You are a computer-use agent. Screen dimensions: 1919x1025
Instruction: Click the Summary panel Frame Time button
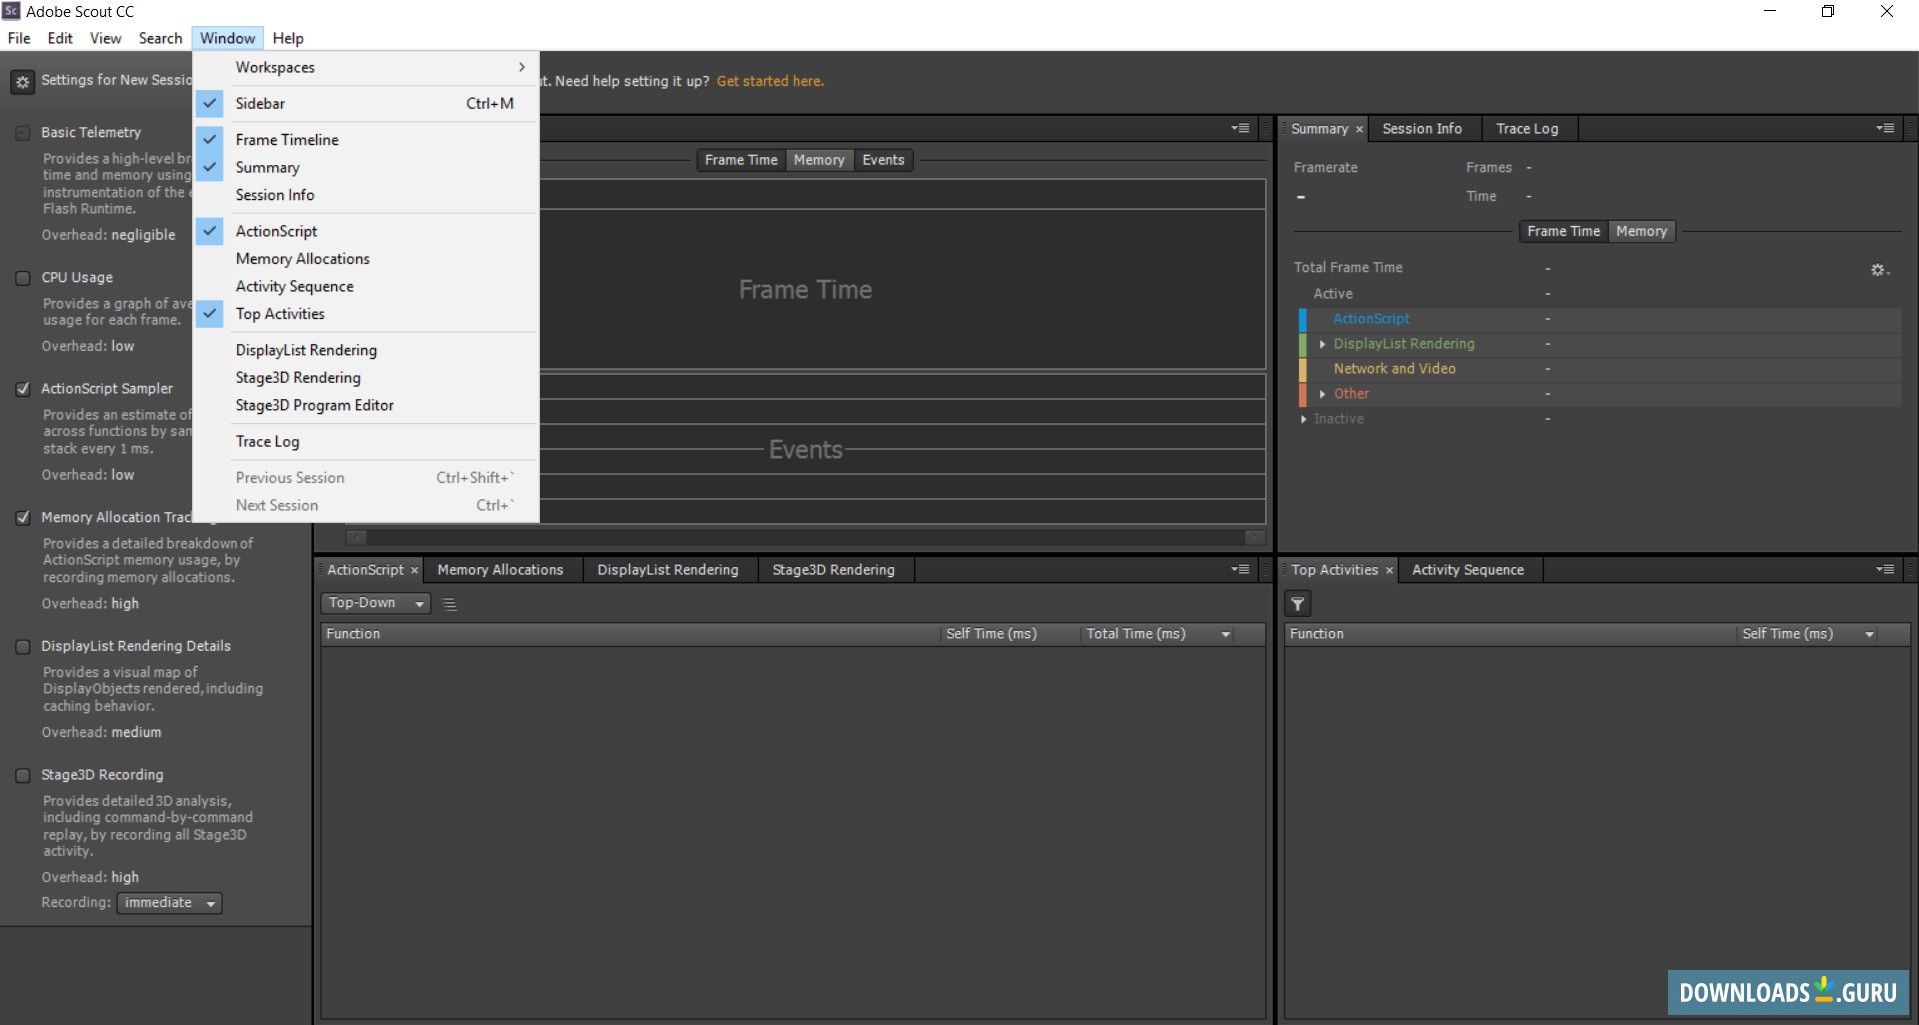click(x=1563, y=231)
